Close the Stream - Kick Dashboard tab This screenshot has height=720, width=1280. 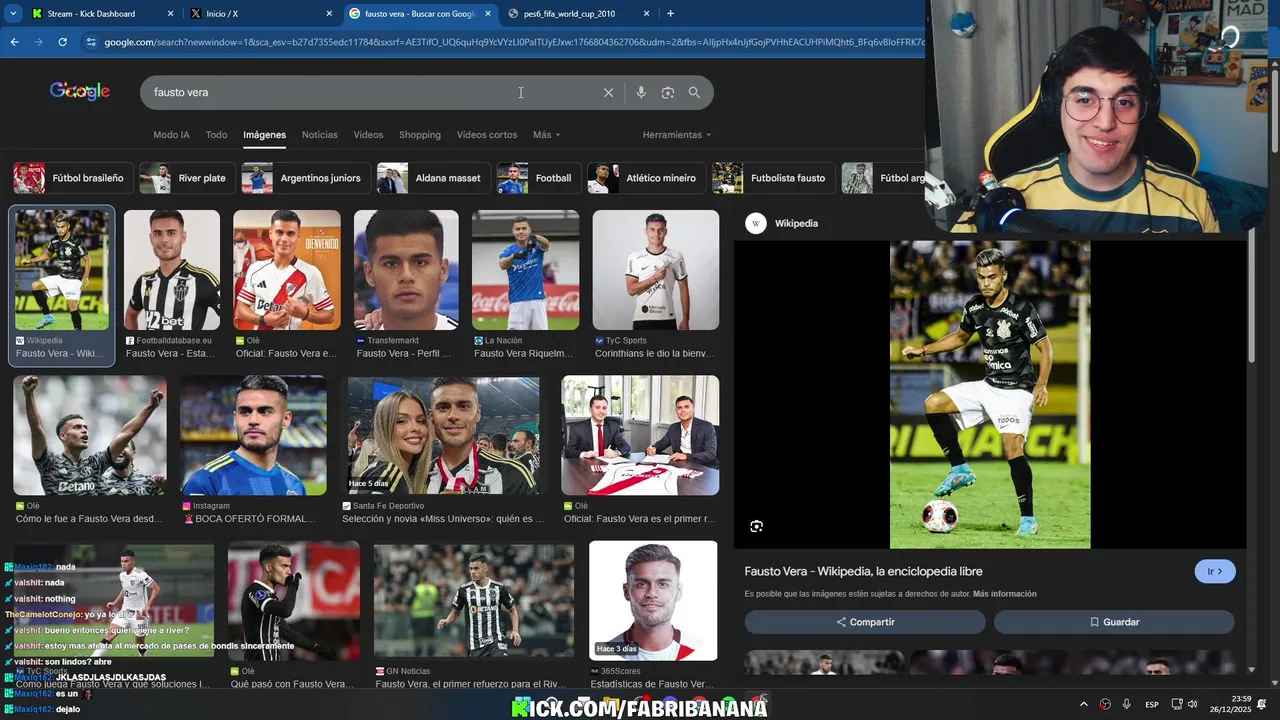pos(170,14)
